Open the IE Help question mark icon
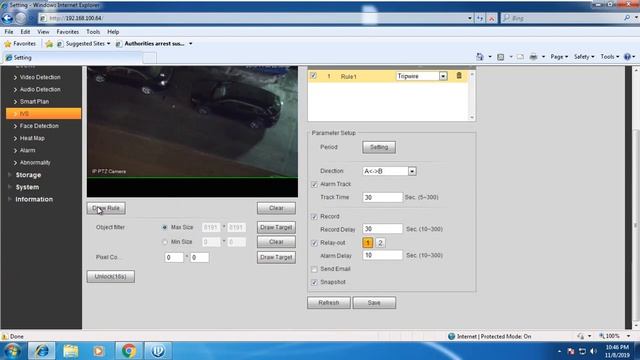Image resolution: width=640 pixels, height=360 pixels. pyautogui.click(x=627, y=57)
